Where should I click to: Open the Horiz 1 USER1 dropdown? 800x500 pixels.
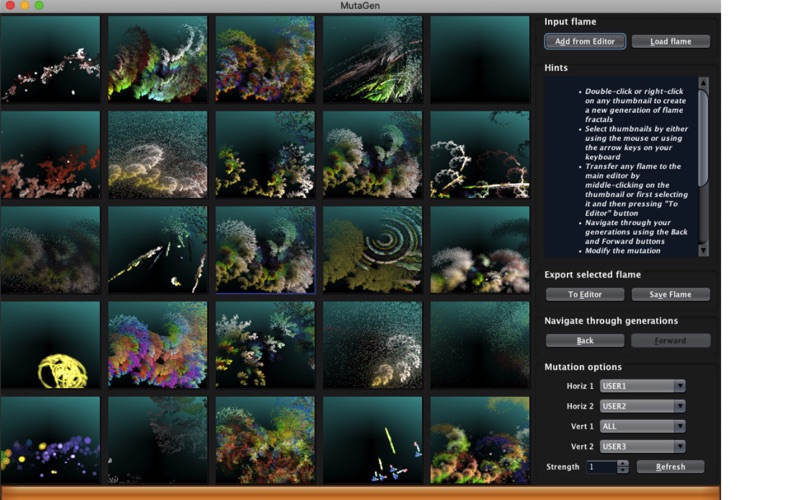click(642, 386)
